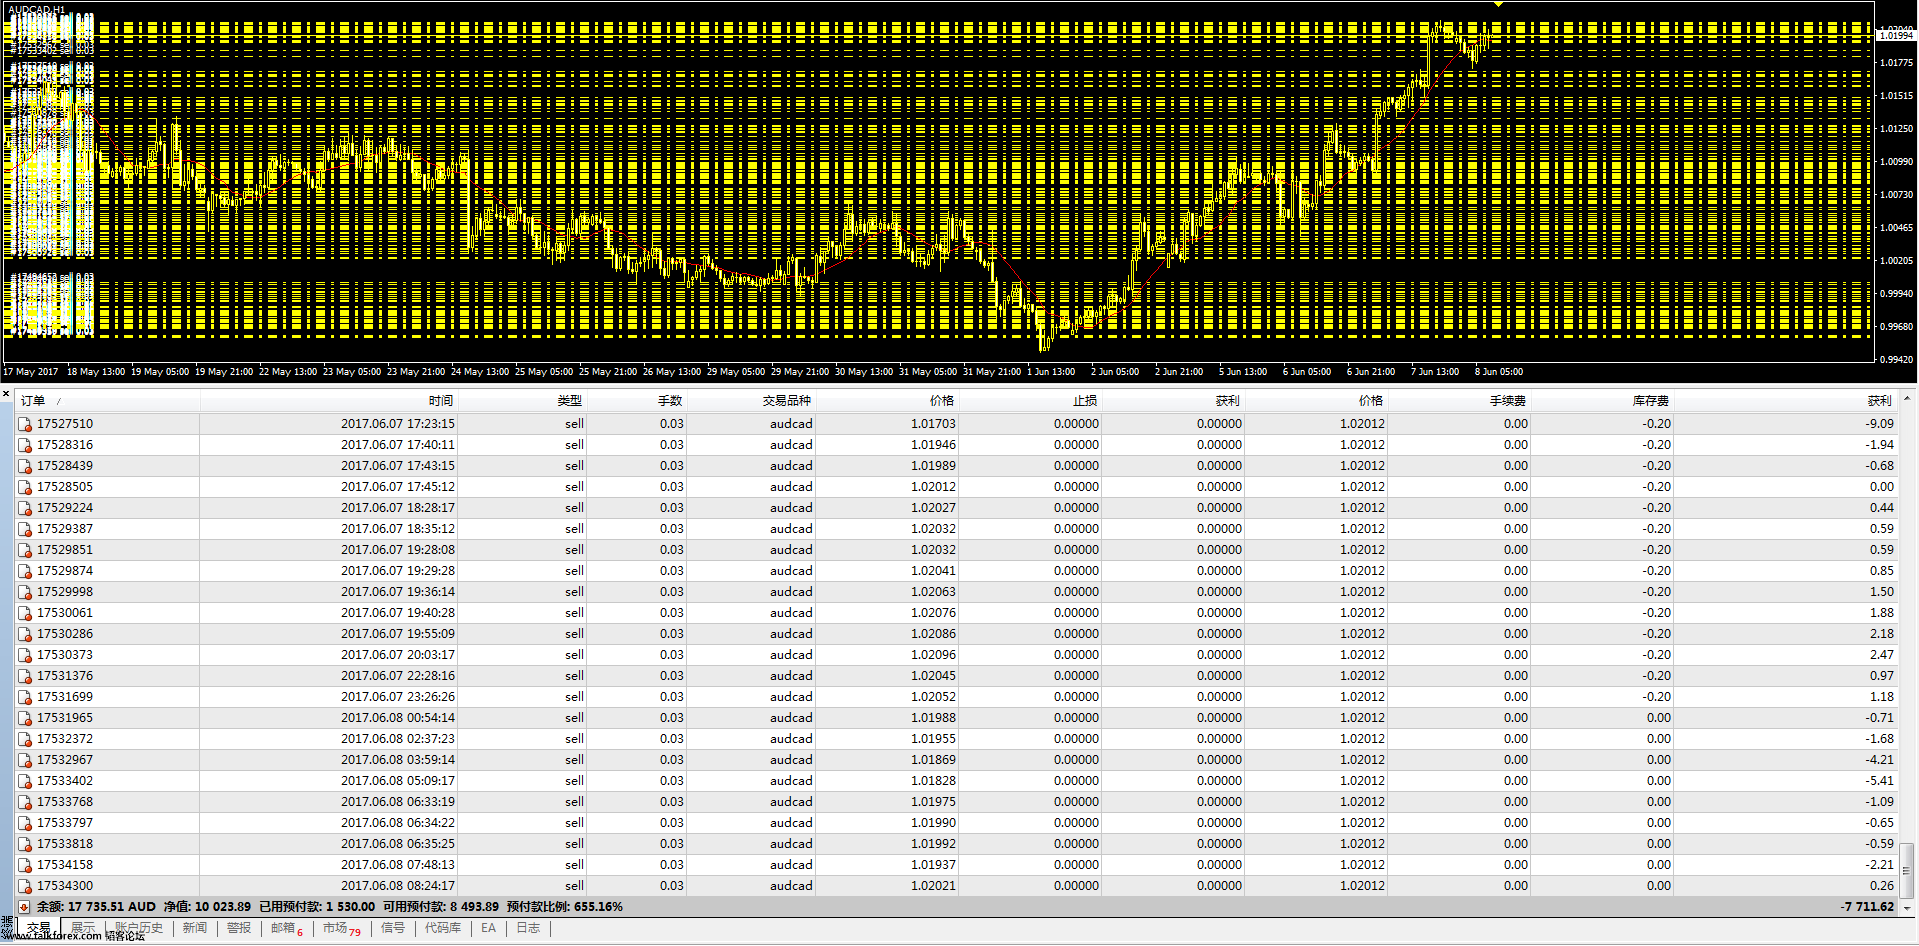The height and width of the screenshot is (946, 1919).
Task: Switch to the 展示 tab
Action: [x=83, y=928]
